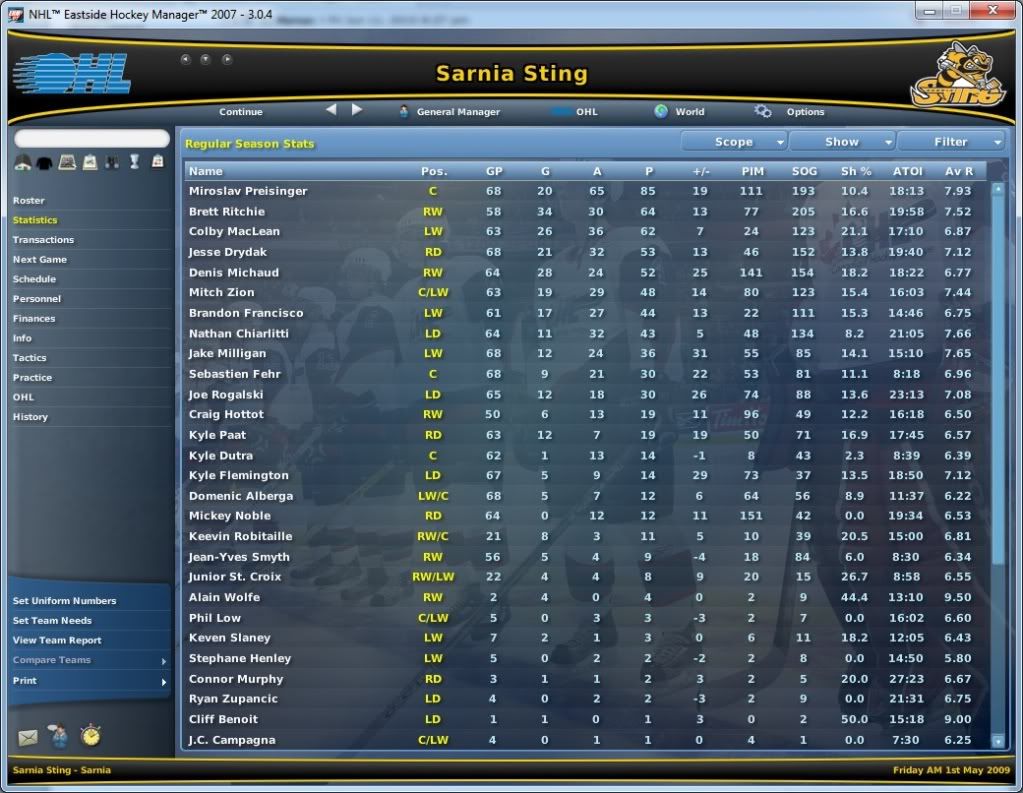Click the scrollbar down arrow of stats table

[x=998, y=741]
